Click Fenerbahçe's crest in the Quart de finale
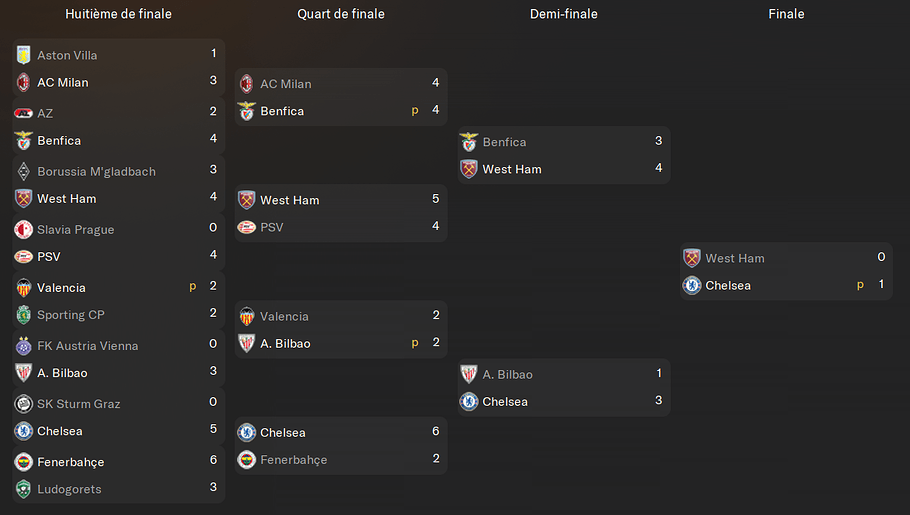Viewport: 910px width, 515px height. (247, 460)
